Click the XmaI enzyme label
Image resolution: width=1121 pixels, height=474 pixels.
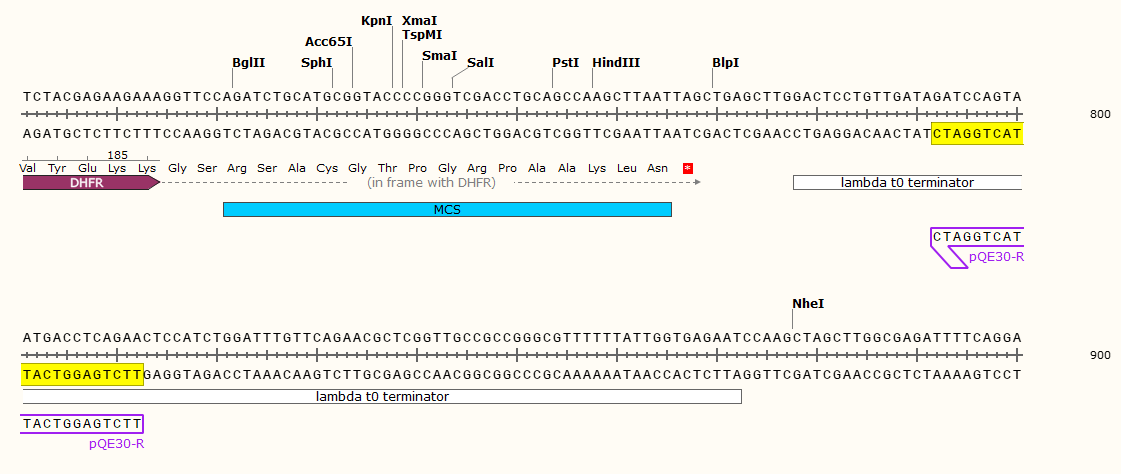[x=419, y=20]
